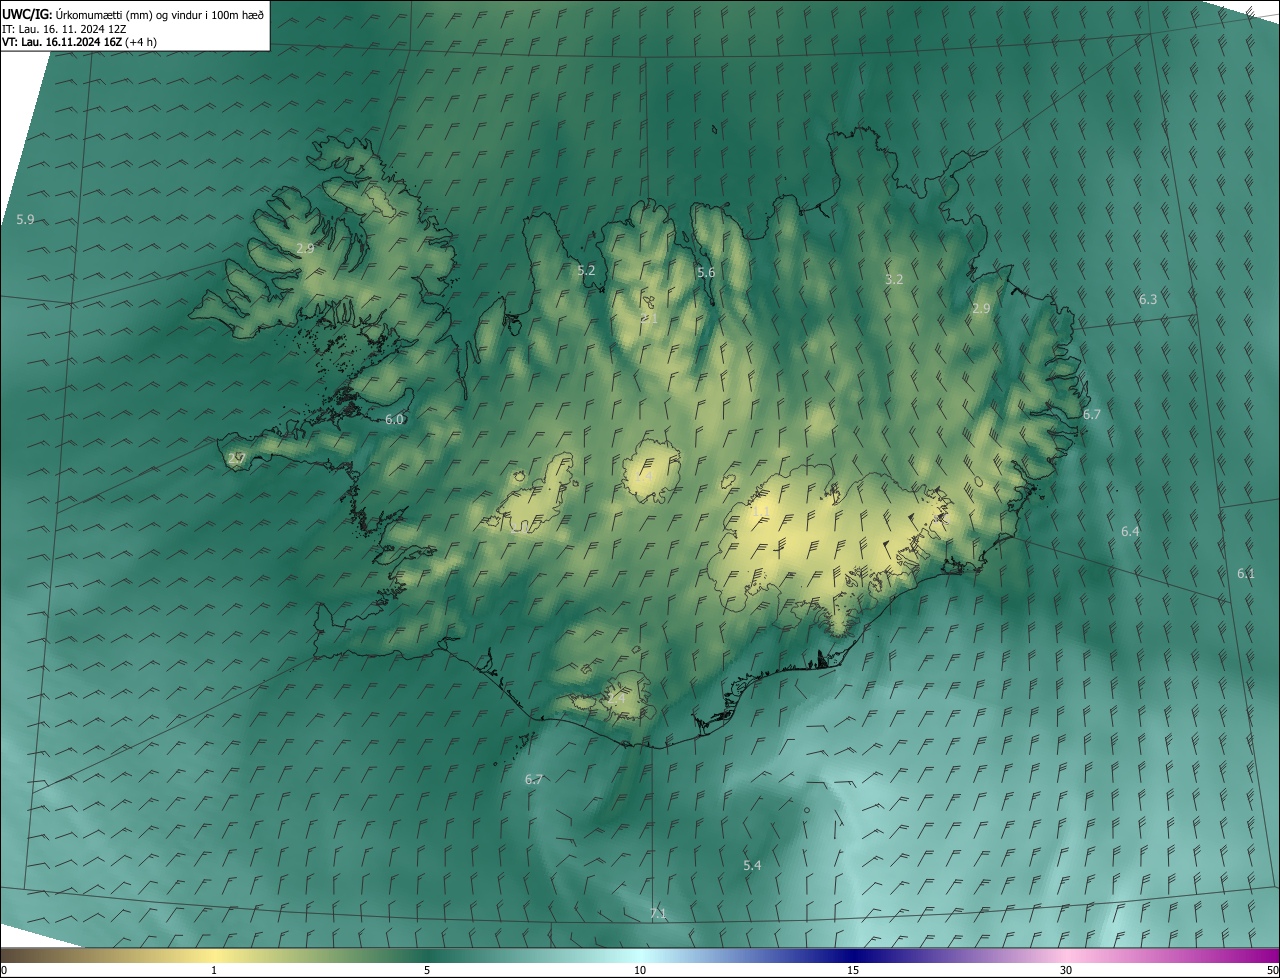Click the 6.1 value label on the map
Screen dimensions: 1280x978
pos(1245,573)
